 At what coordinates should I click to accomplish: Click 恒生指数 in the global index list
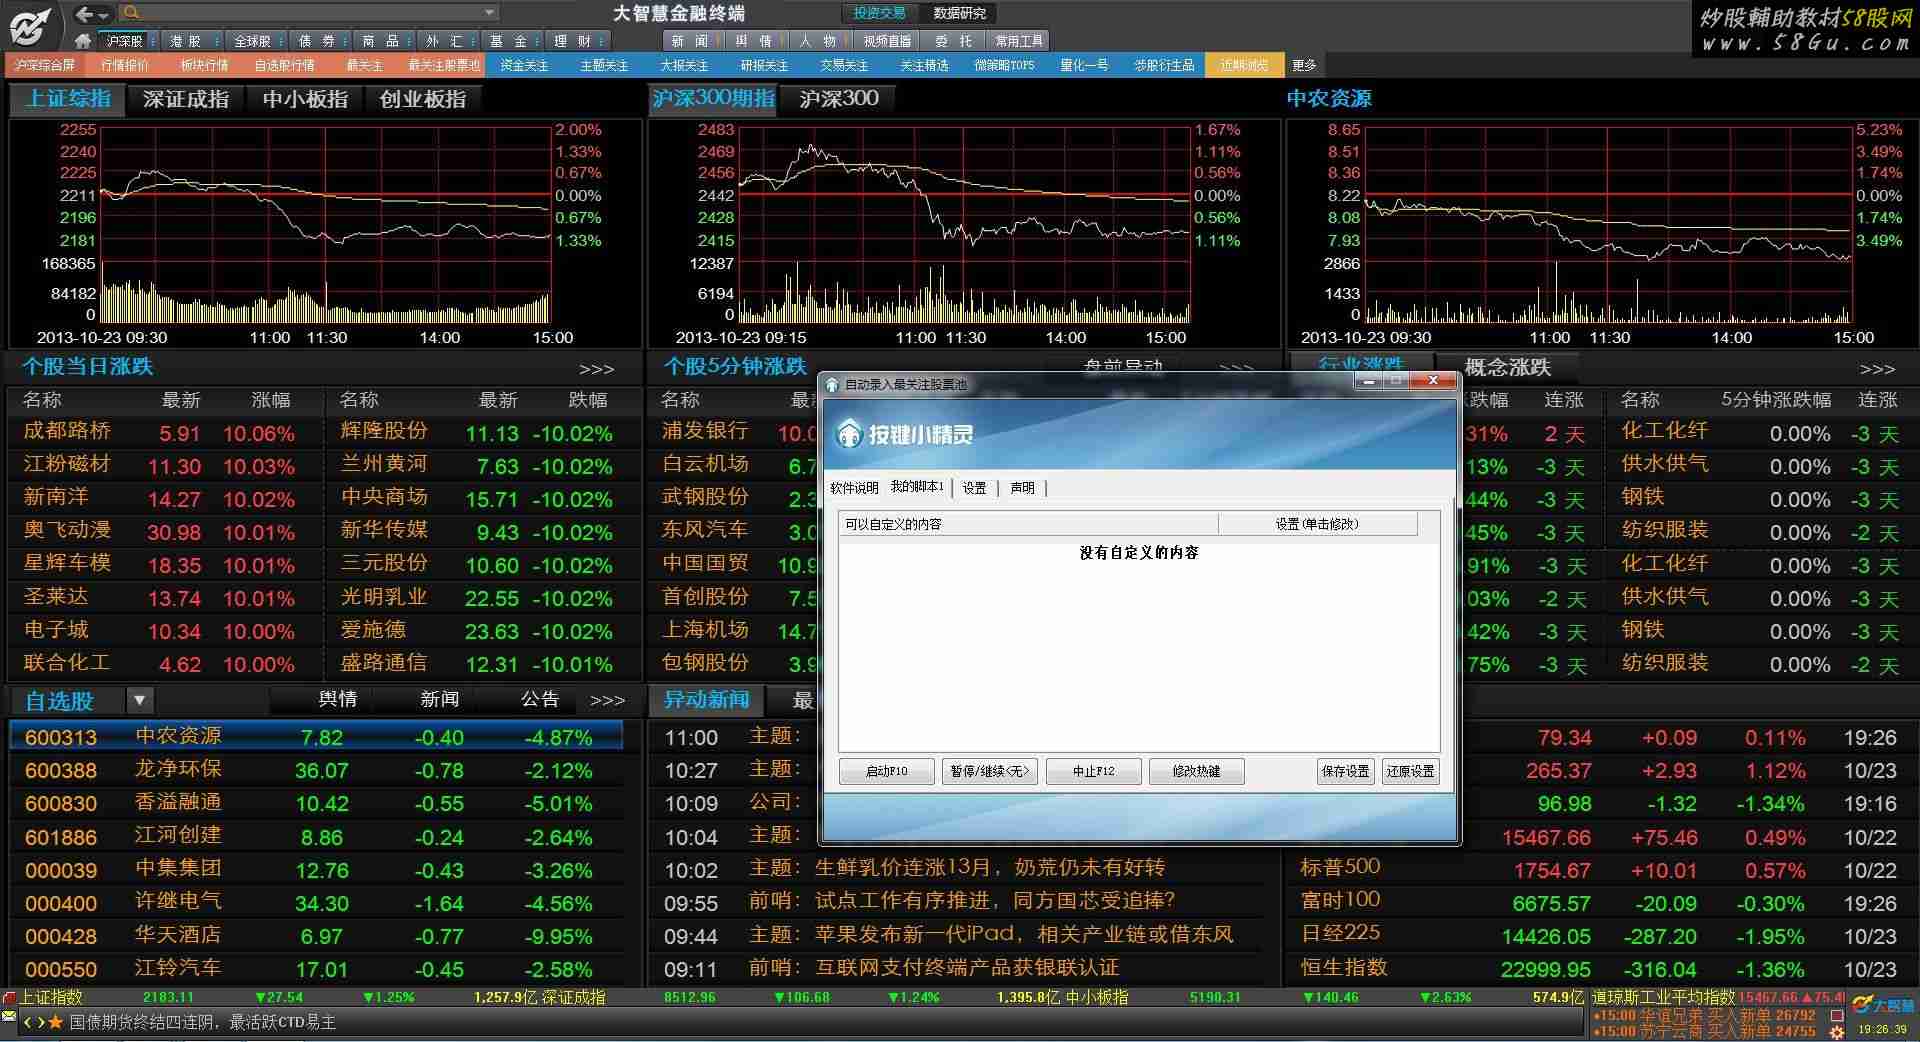[x=1343, y=968]
